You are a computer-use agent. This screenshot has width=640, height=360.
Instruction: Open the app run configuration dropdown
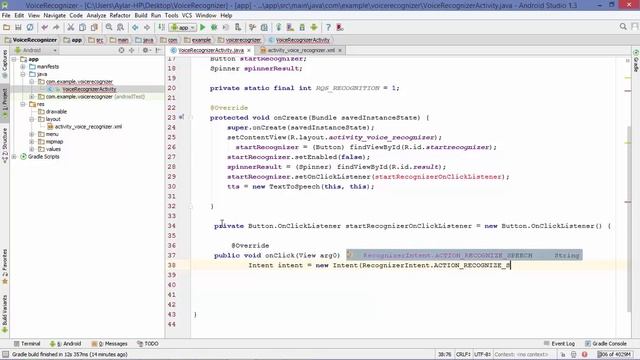coord(183,27)
